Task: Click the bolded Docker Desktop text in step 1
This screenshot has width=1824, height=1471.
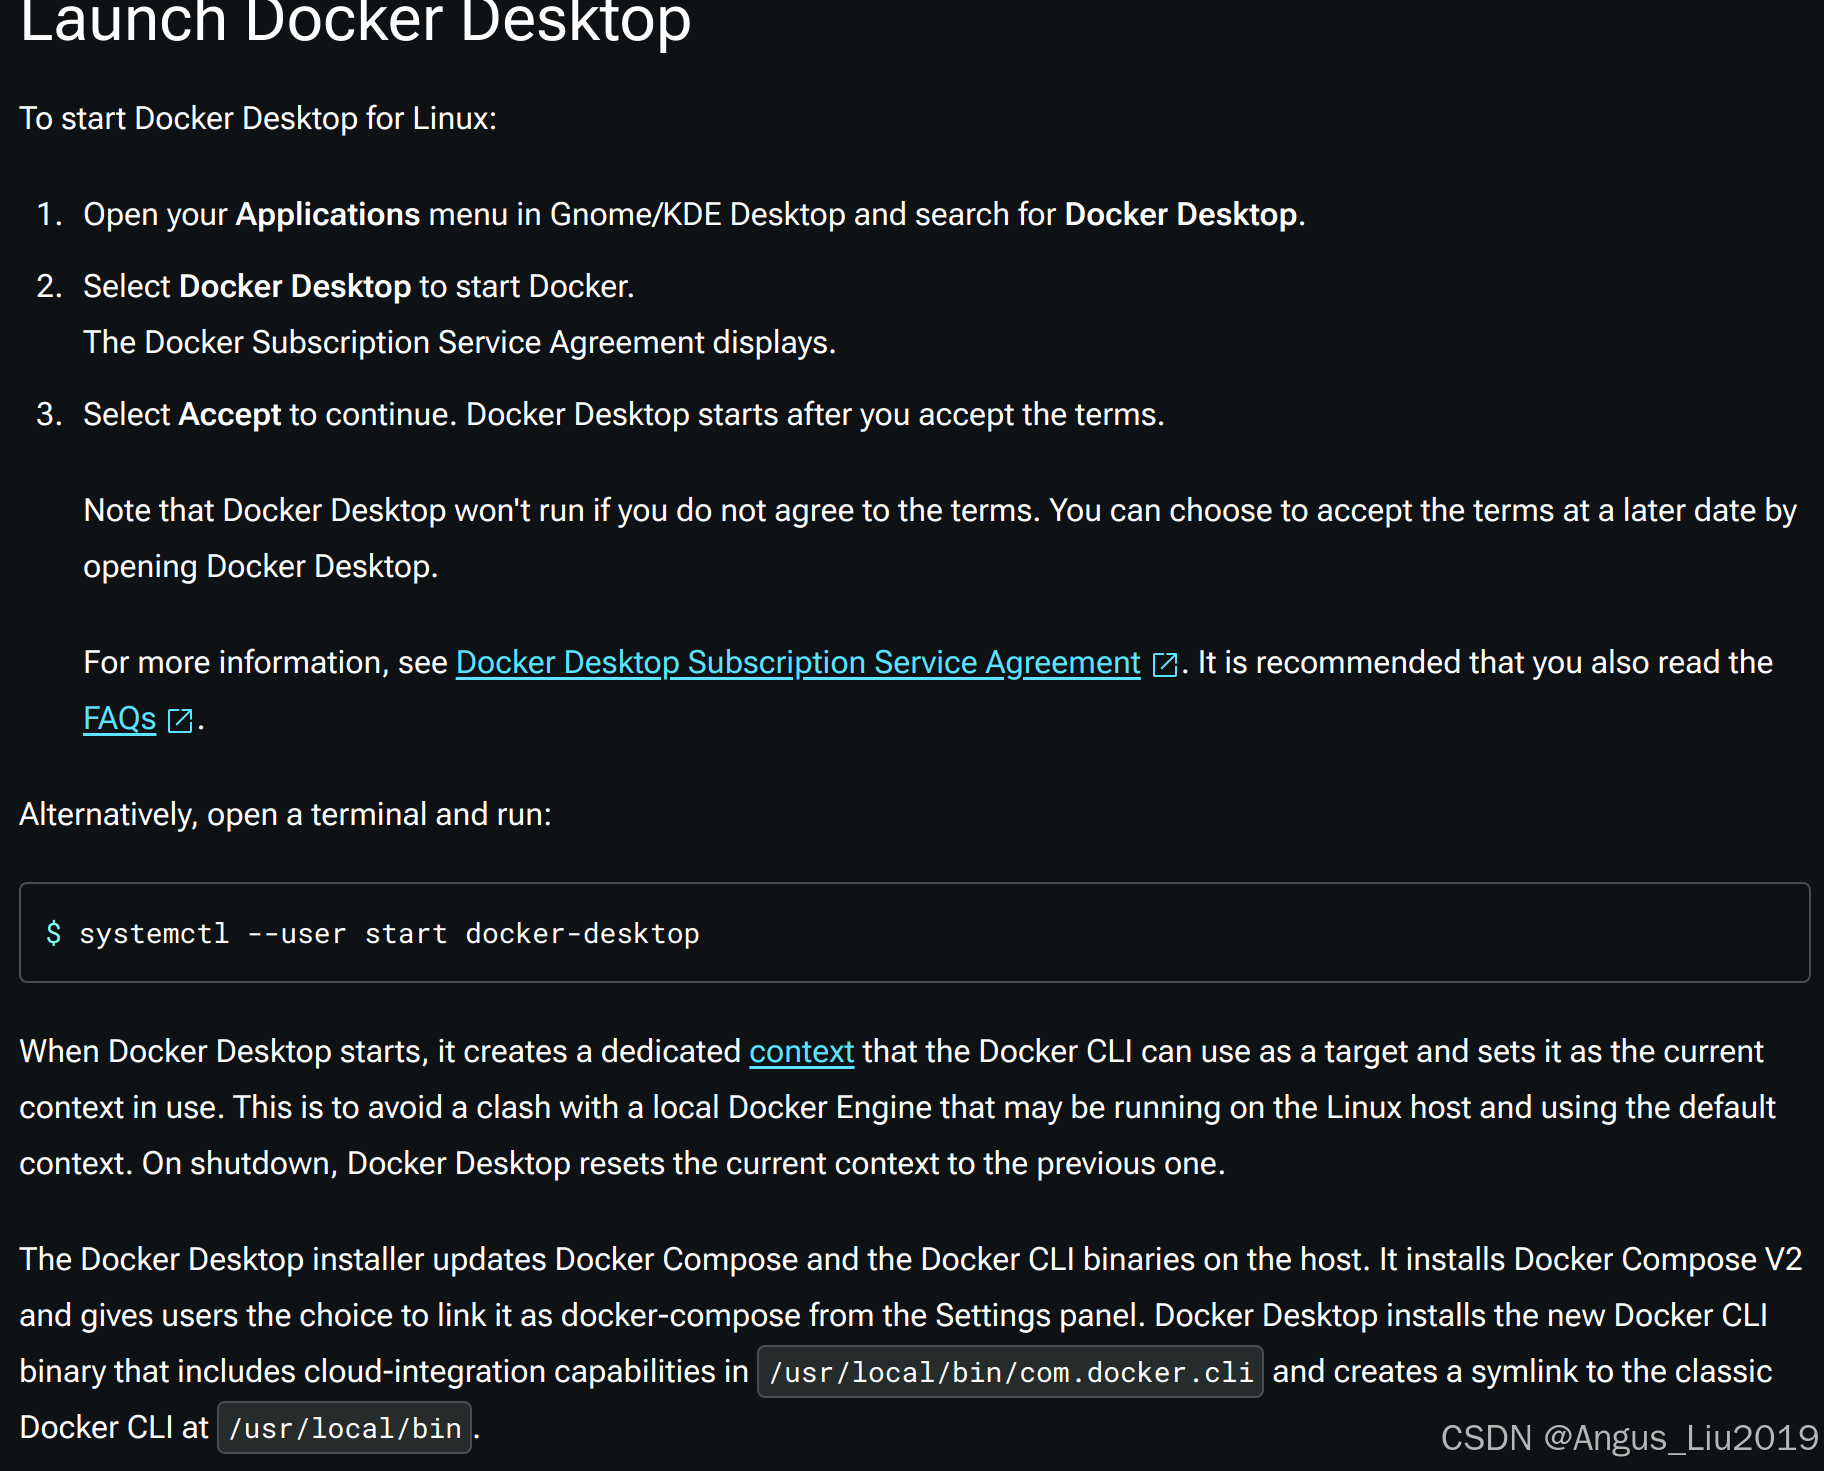Action: click(1178, 214)
